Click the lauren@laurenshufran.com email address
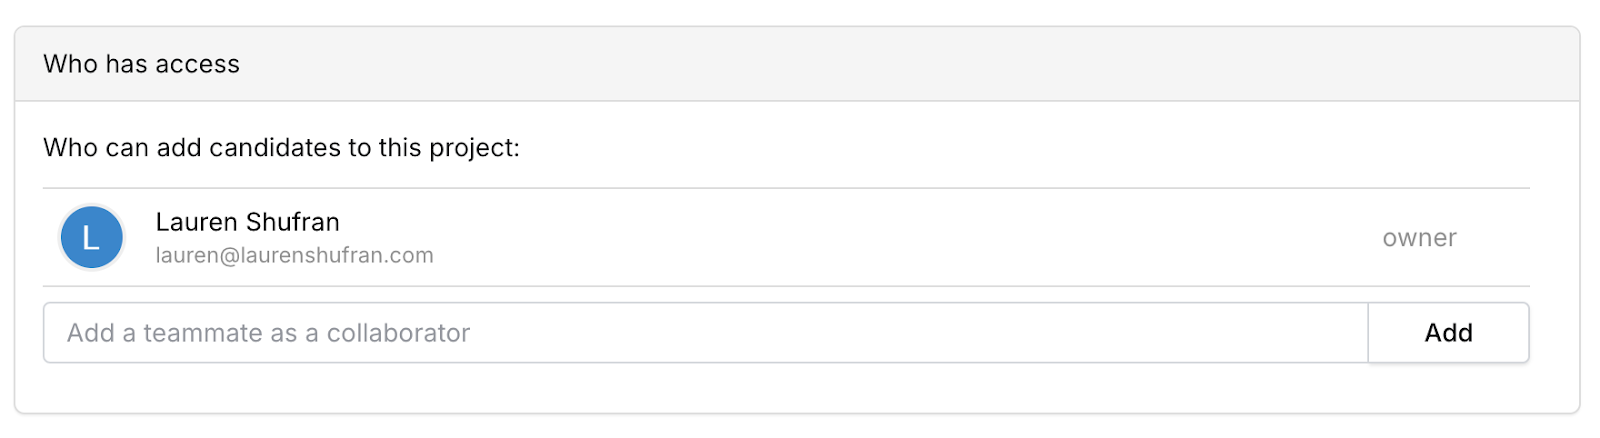 coord(294,256)
